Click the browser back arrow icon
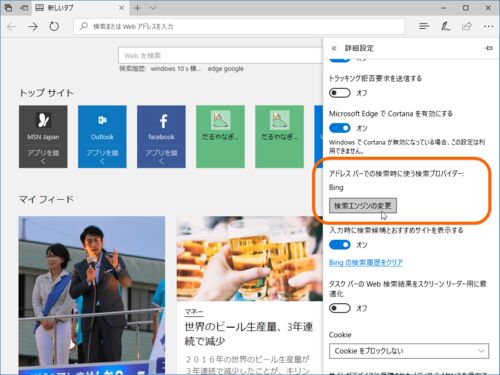The image size is (500, 375). 11,26
